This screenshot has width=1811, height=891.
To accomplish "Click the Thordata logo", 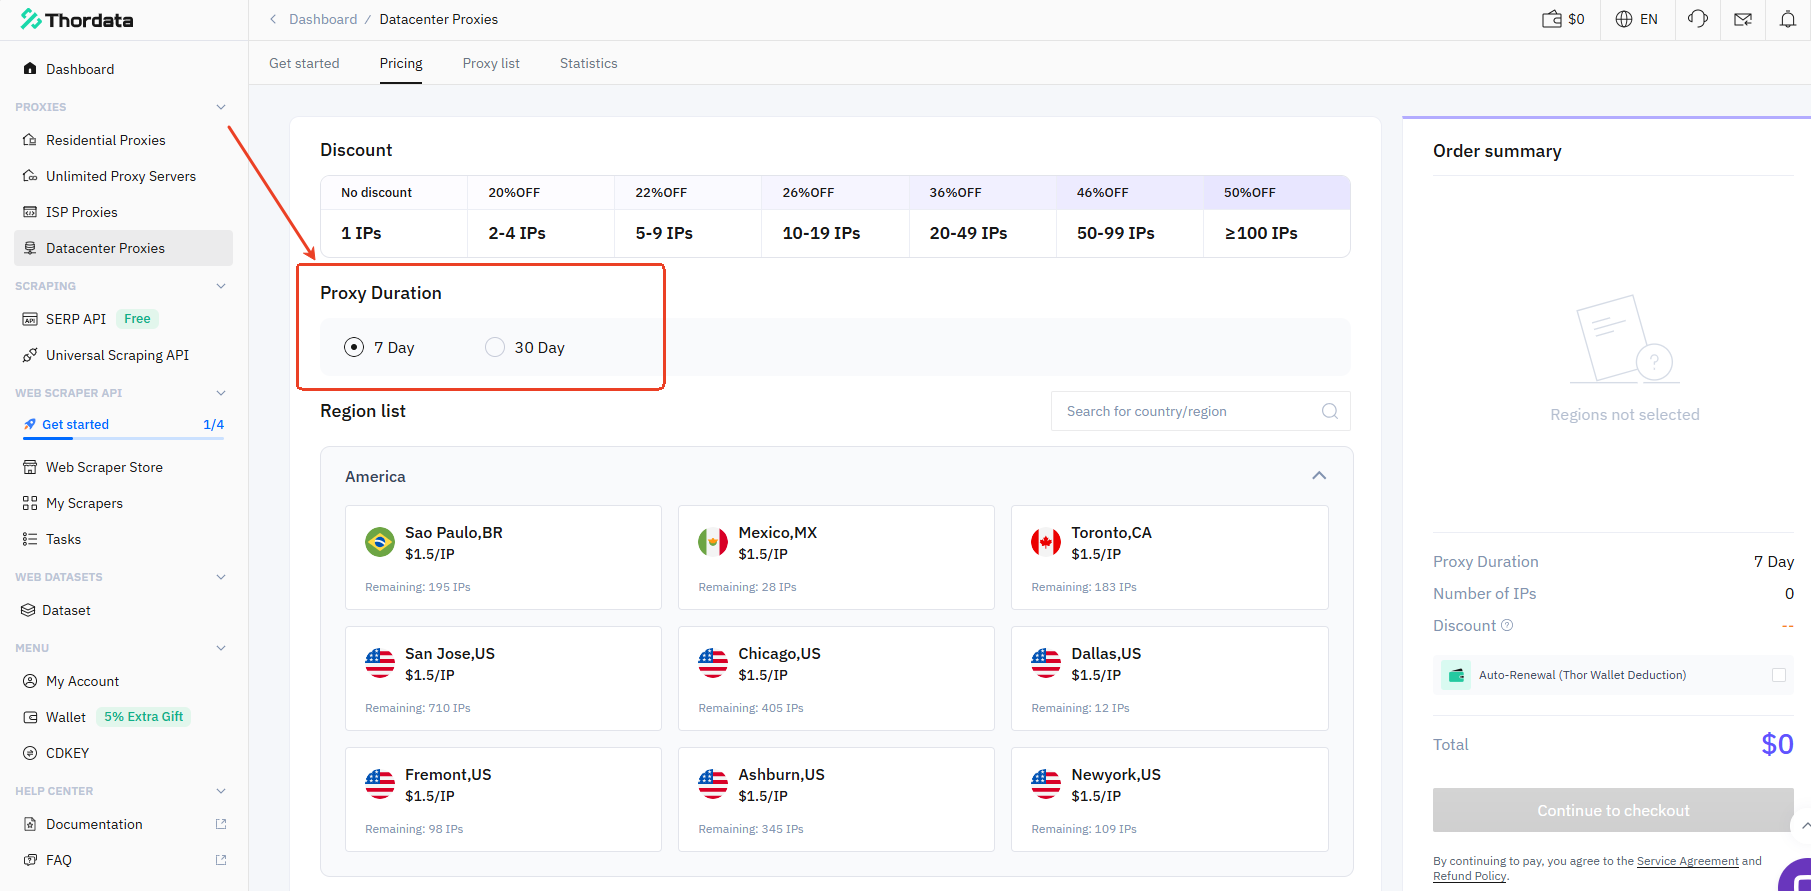I will pyautogui.click(x=77, y=20).
